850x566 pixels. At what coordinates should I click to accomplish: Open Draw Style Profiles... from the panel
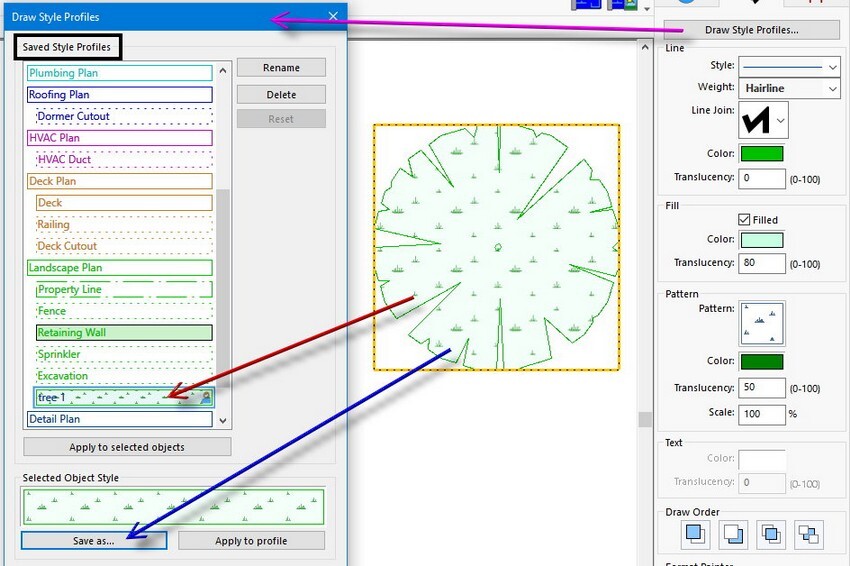click(x=751, y=30)
